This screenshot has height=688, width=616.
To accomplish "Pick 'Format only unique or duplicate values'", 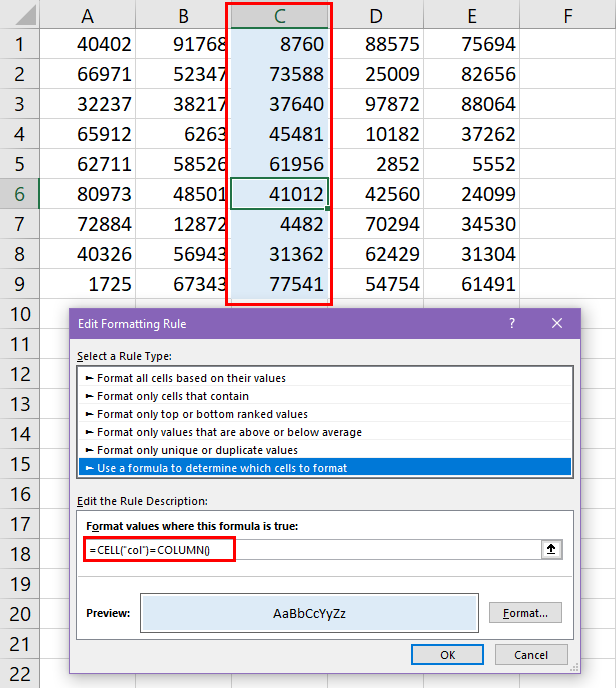I will 325,450.
